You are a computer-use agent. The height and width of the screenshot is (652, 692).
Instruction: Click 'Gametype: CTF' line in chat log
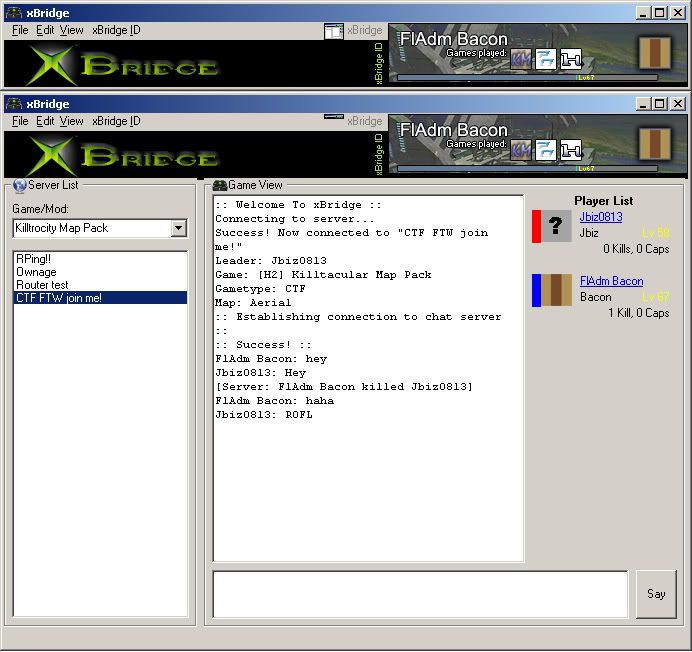coord(260,289)
